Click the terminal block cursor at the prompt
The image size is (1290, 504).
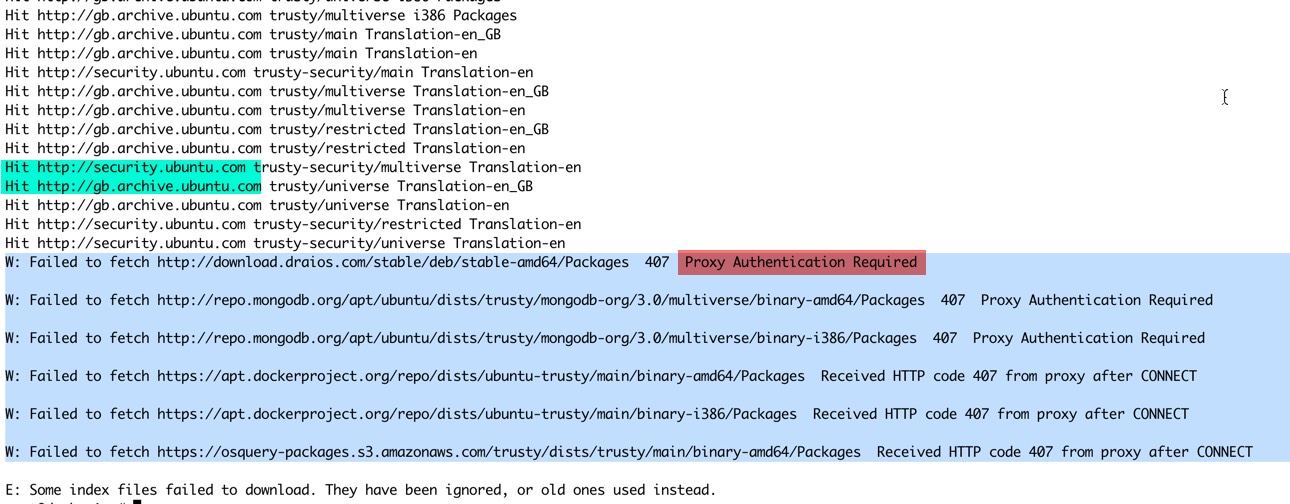(x=137, y=501)
